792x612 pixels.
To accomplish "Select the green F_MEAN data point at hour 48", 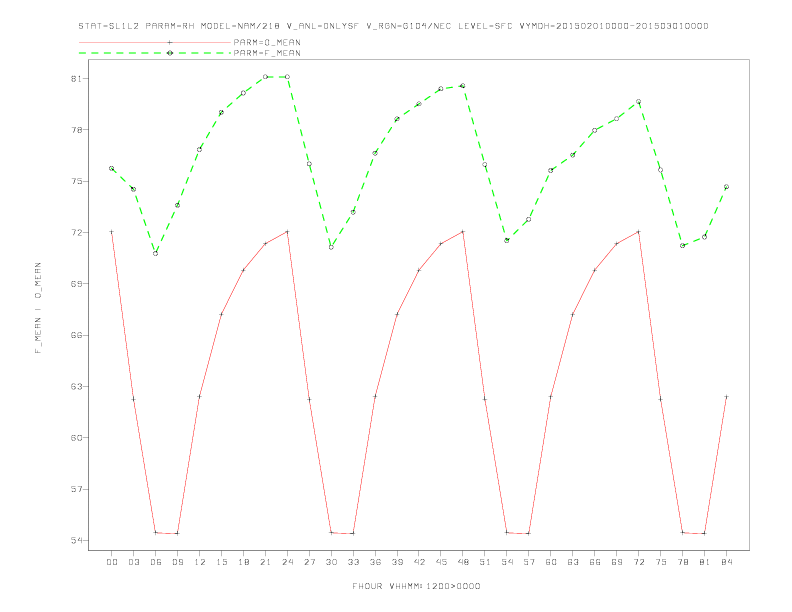I will pos(463,86).
